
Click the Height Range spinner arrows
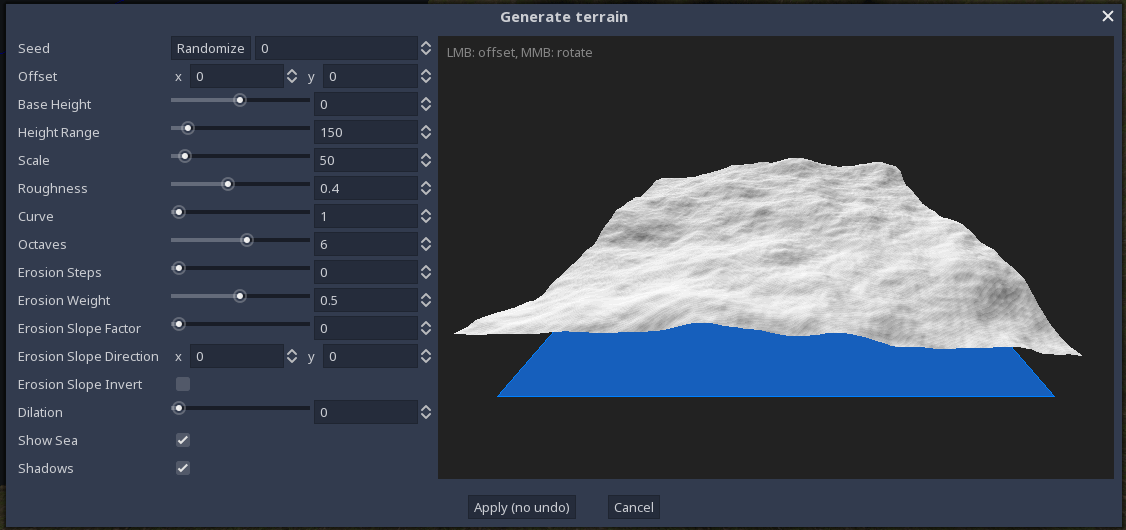(426, 132)
